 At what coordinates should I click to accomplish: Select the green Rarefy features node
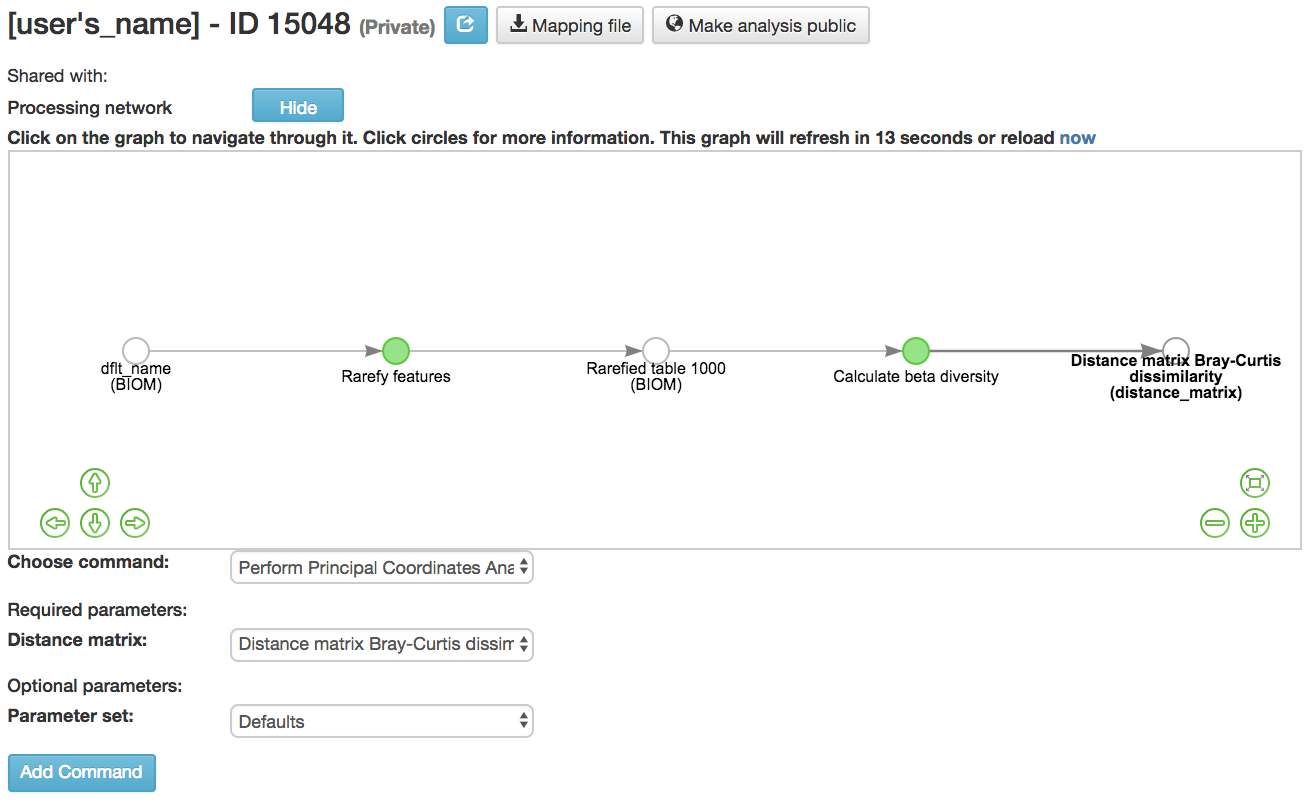pos(396,350)
